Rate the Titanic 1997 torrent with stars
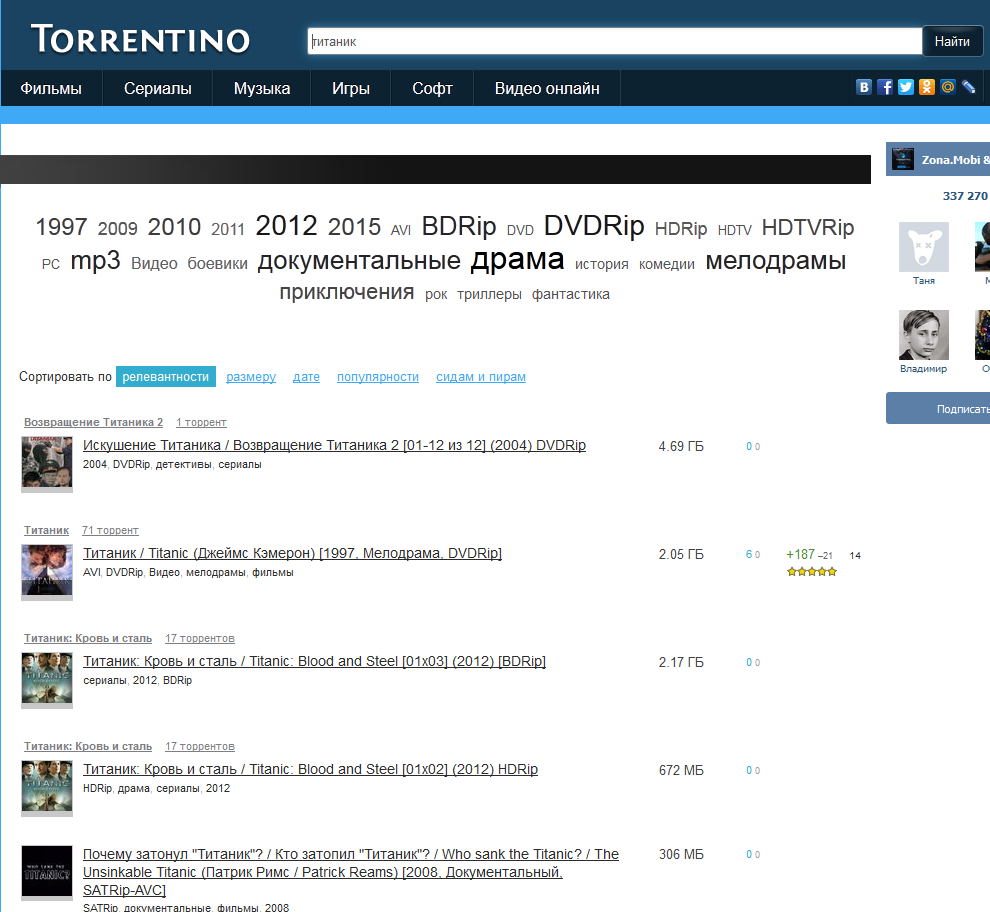Viewport: 990px width, 912px height. pyautogui.click(x=811, y=572)
